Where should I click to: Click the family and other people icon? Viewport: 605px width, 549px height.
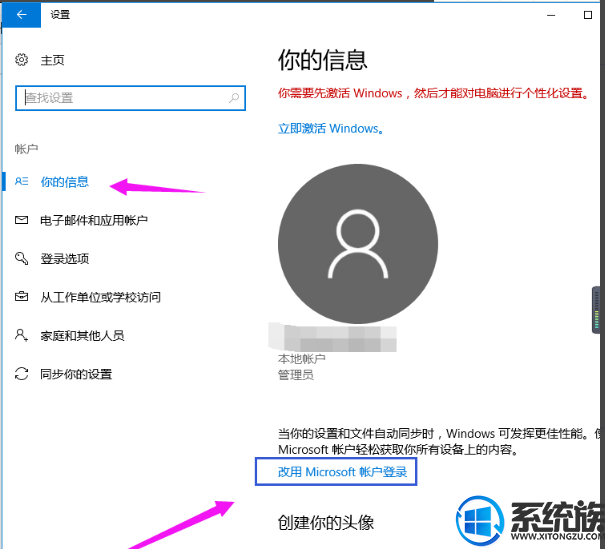[x=22, y=335]
